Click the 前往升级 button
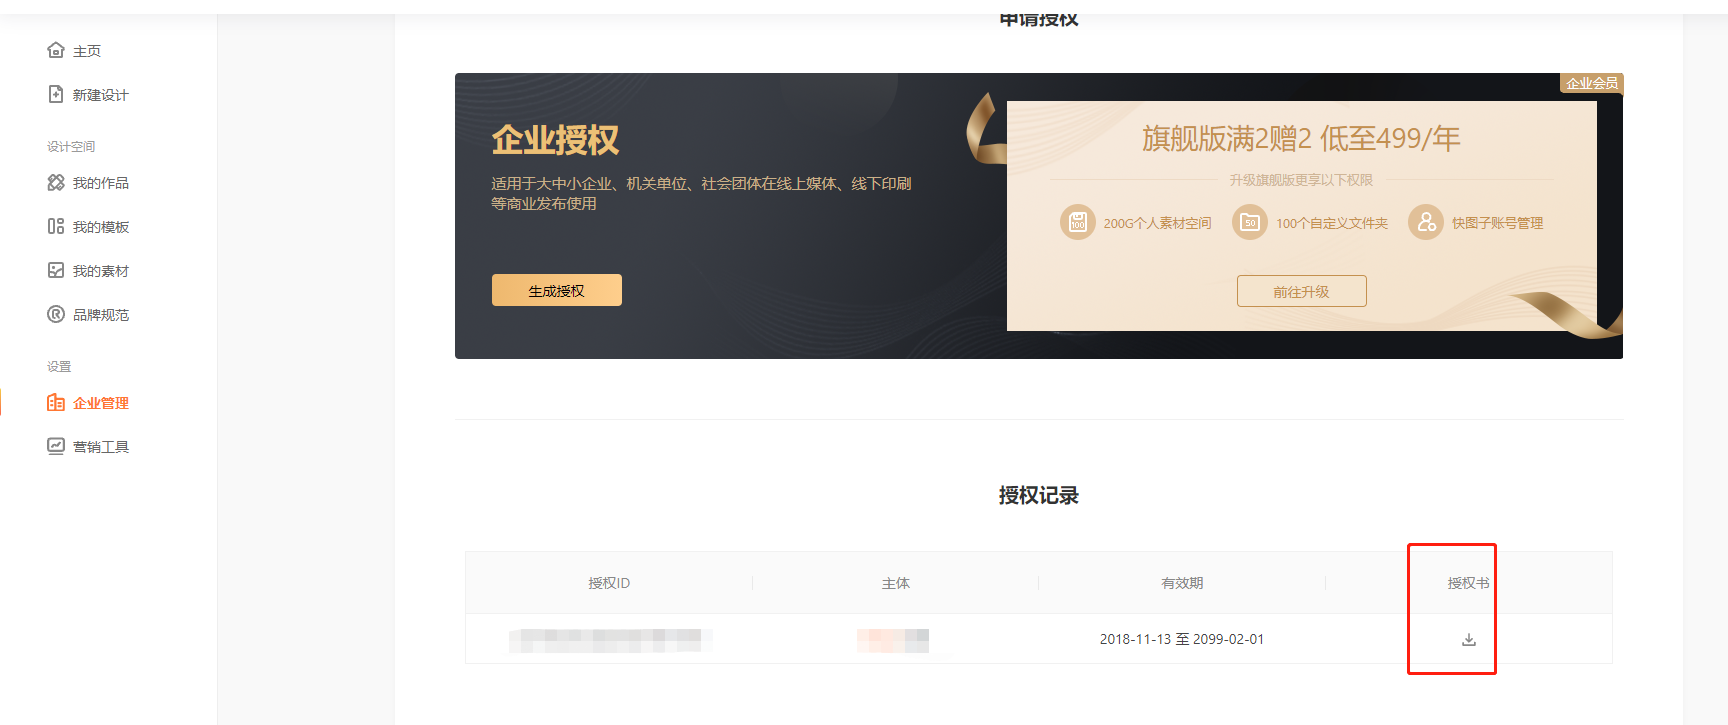 pyautogui.click(x=1301, y=291)
